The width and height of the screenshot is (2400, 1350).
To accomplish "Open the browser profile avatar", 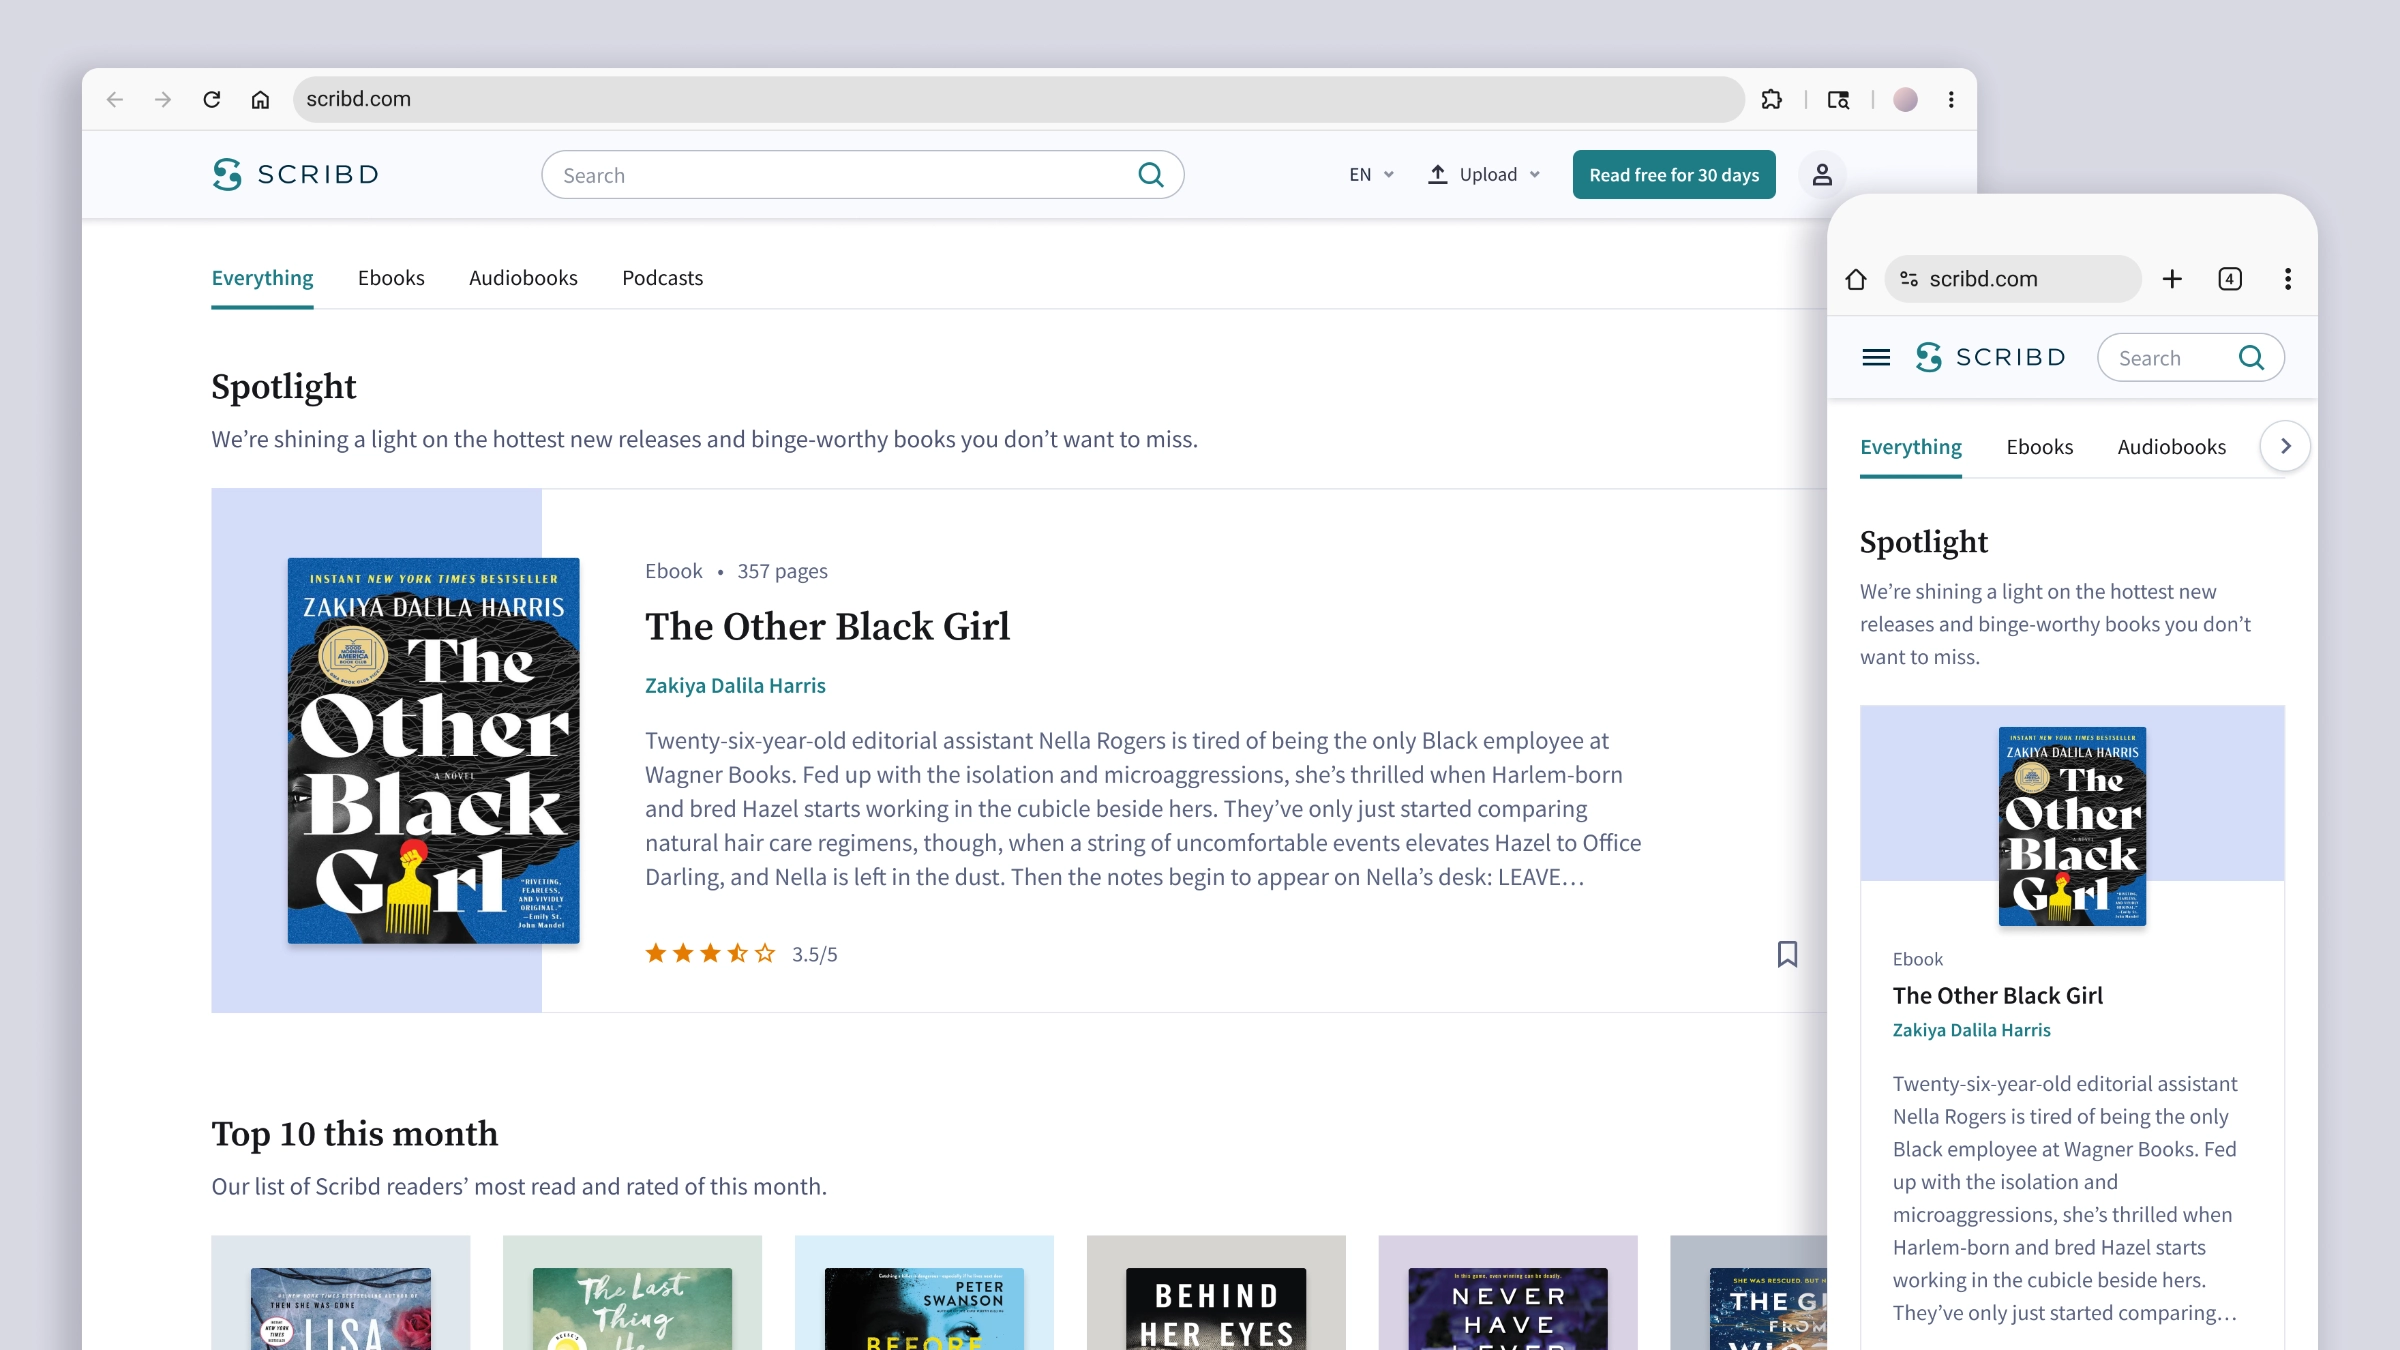I will [1905, 99].
